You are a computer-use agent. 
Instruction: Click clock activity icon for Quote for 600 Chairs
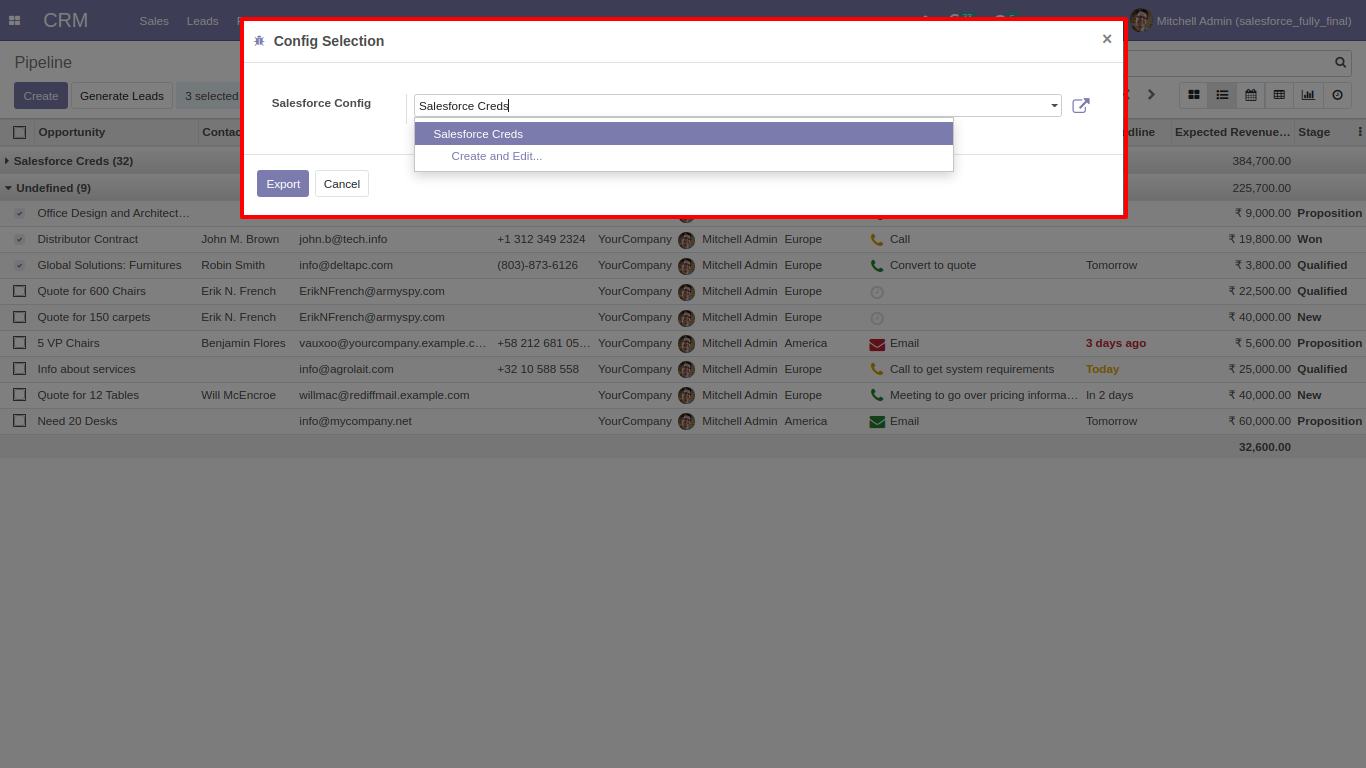click(x=877, y=292)
